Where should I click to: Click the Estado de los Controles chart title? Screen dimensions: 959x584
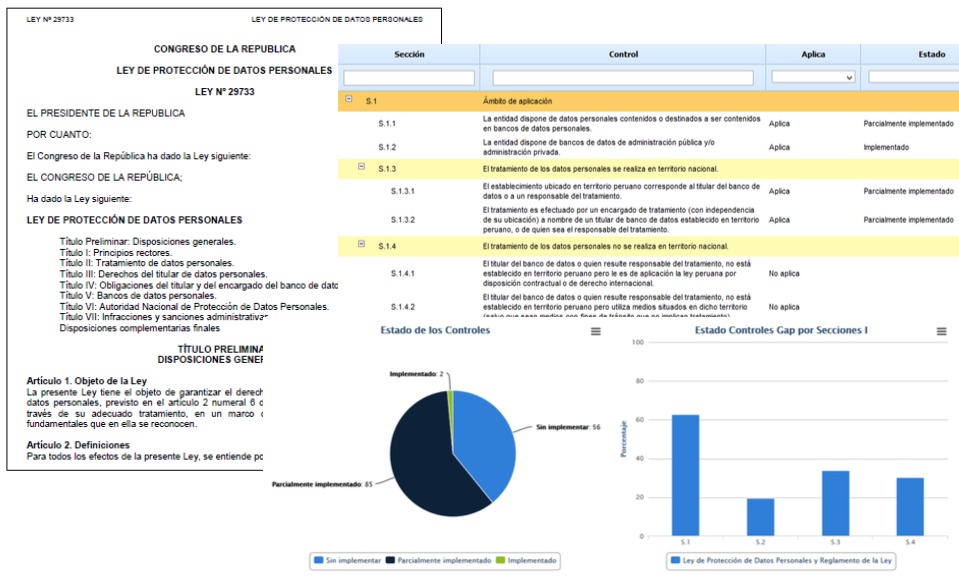pyautogui.click(x=435, y=330)
